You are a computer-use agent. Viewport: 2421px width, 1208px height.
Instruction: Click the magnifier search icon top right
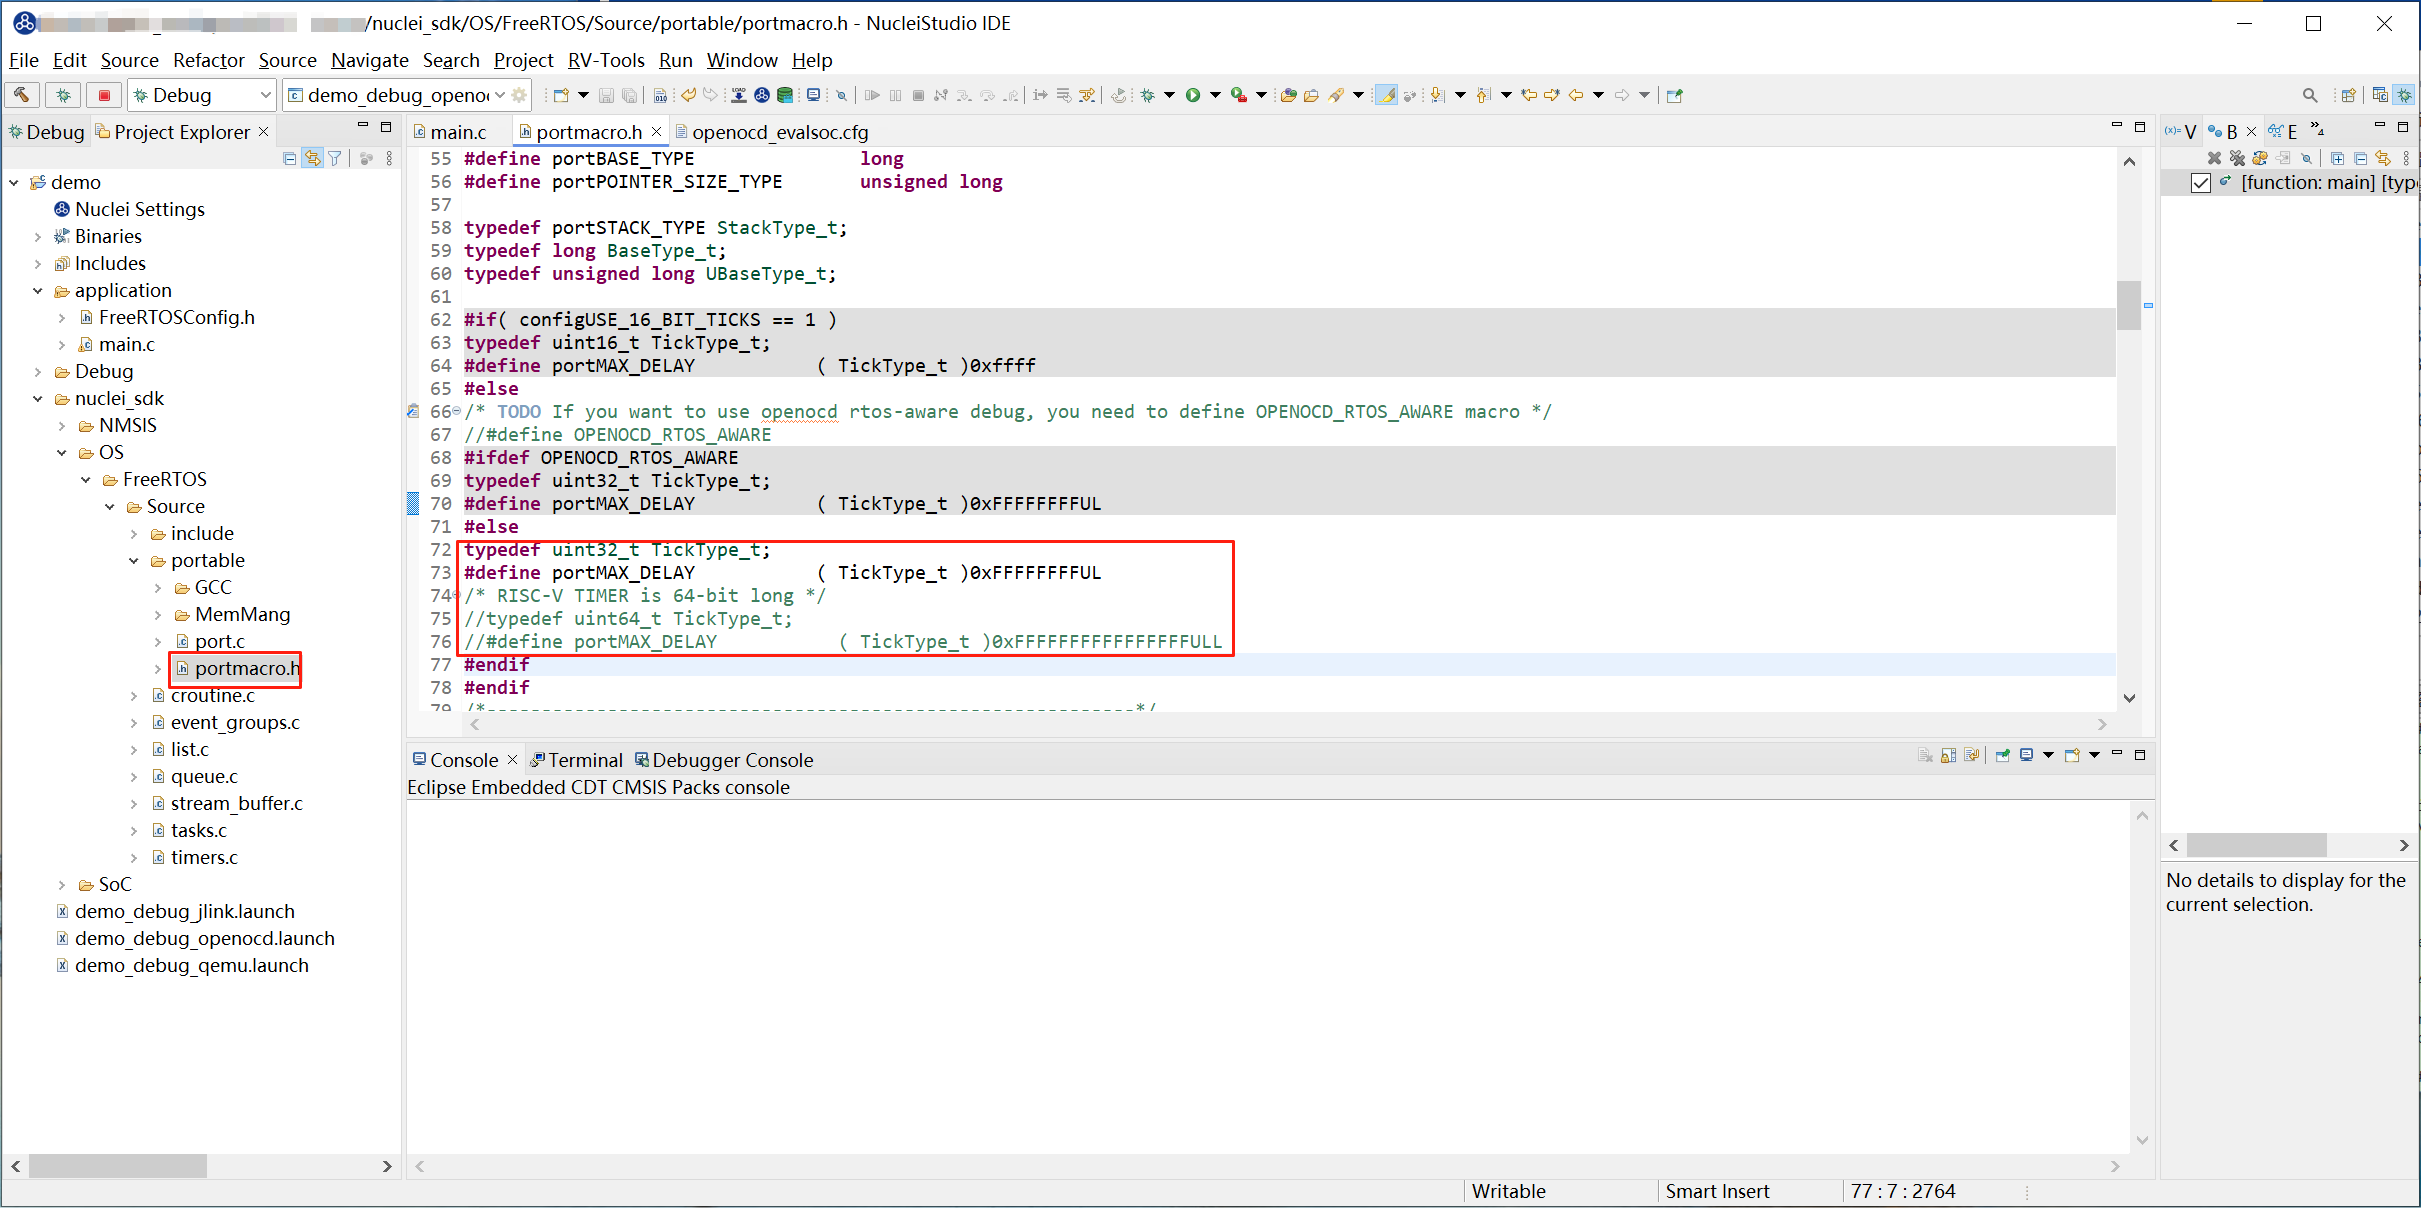[x=2310, y=95]
